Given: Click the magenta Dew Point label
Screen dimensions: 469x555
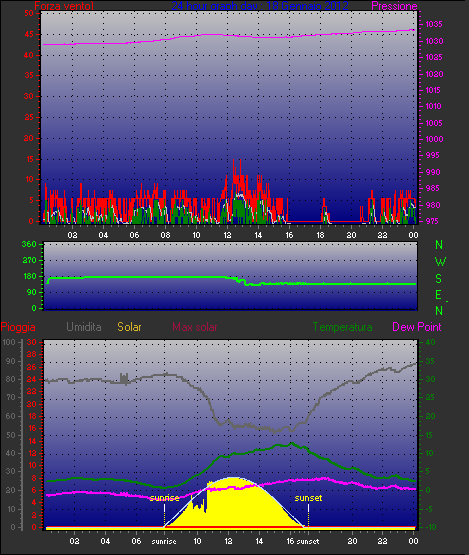Looking at the screenshot, I should (x=417, y=327).
